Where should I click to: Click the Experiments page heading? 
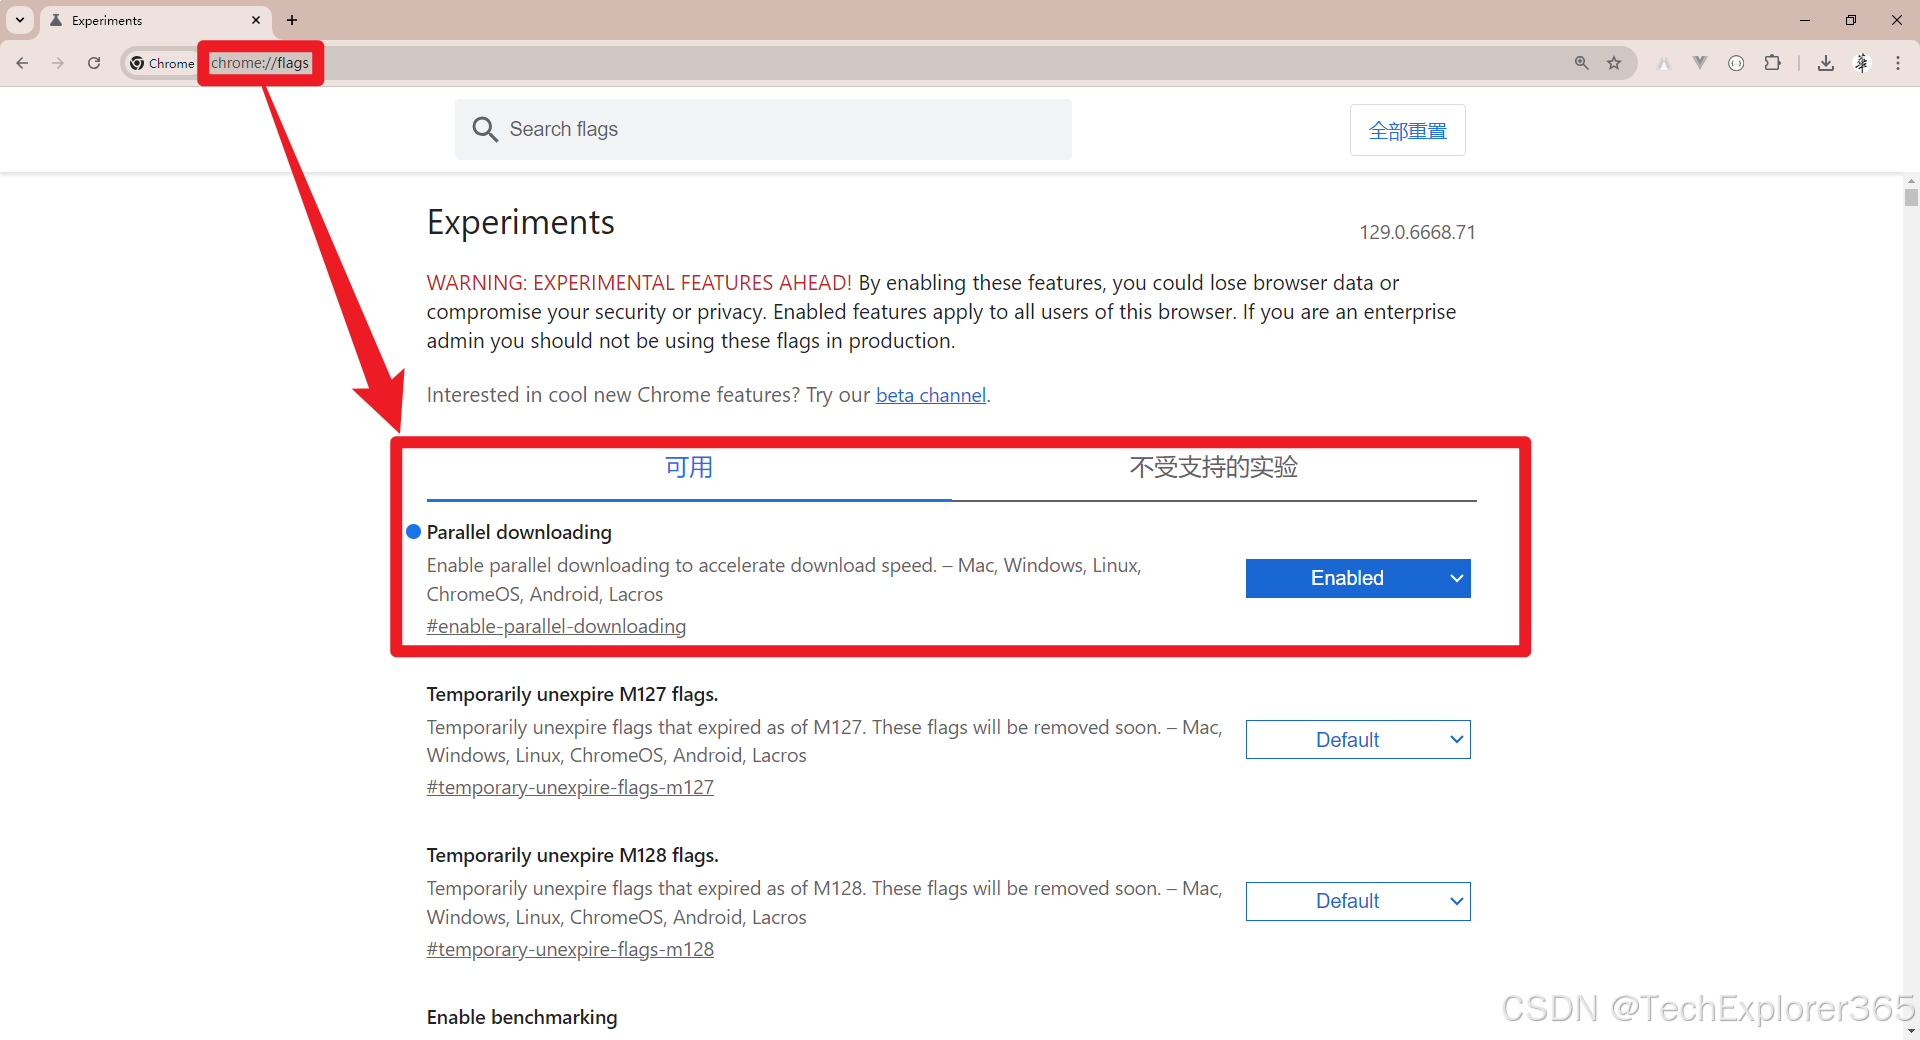coord(521,222)
